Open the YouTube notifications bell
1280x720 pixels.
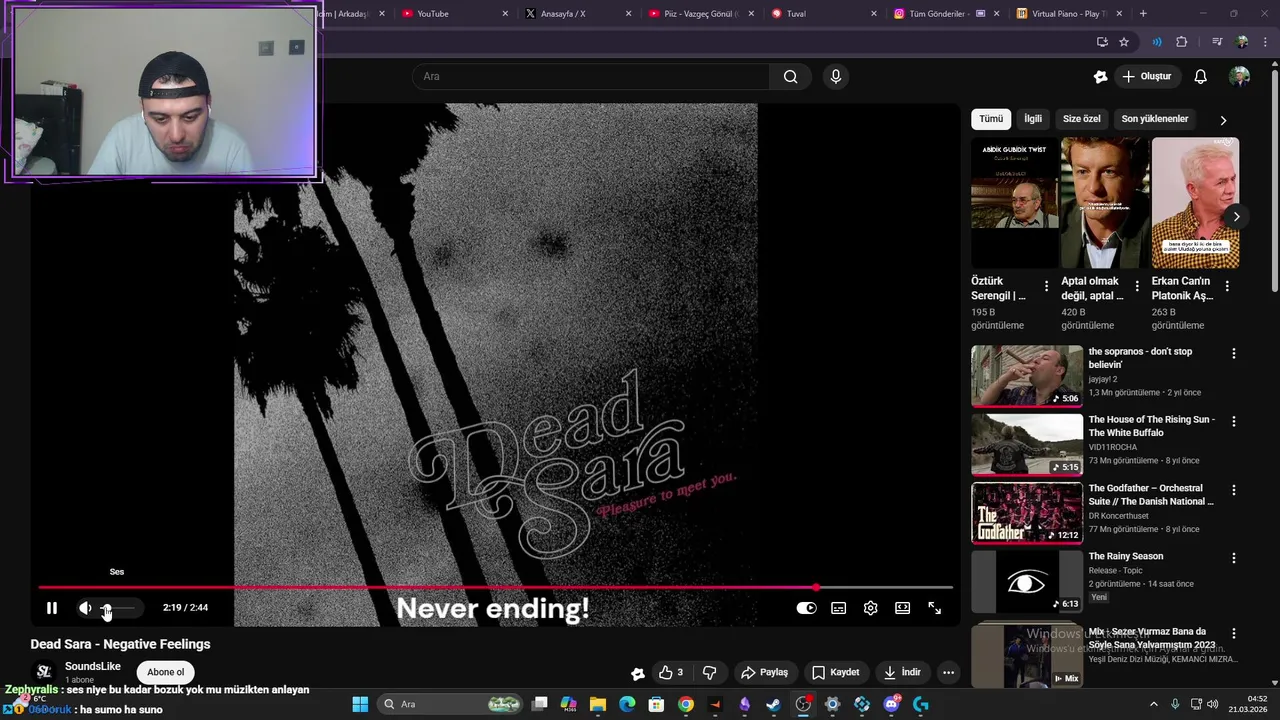[x=1200, y=76]
